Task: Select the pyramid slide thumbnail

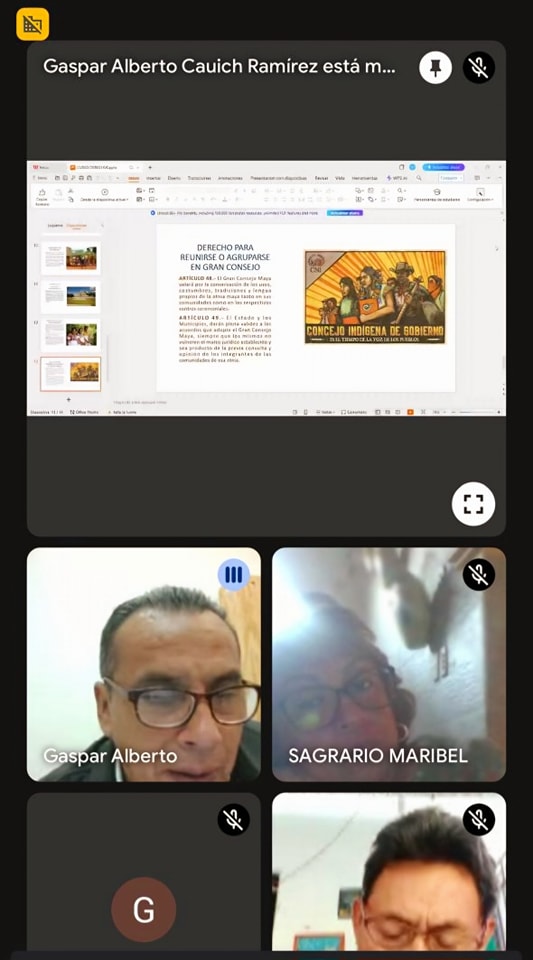Action: pyautogui.click(x=70, y=297)
